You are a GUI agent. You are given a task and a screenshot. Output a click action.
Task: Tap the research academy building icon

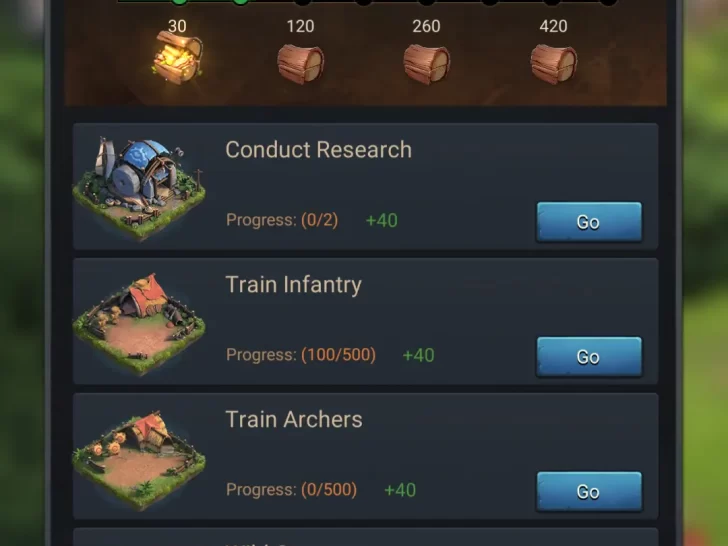pos(139,188)
